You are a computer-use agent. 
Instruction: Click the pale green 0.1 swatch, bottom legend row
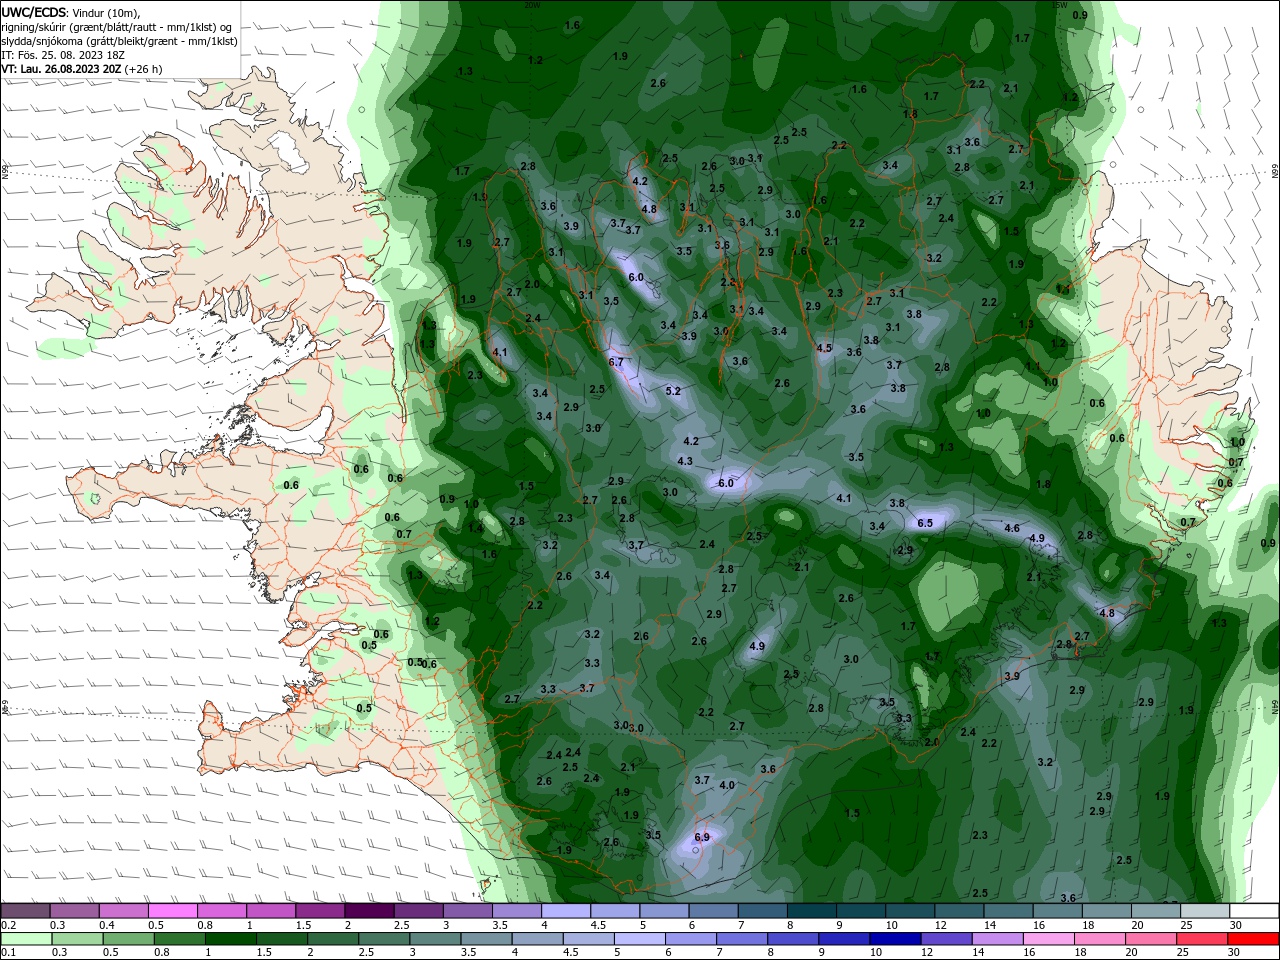coord(26,939)
